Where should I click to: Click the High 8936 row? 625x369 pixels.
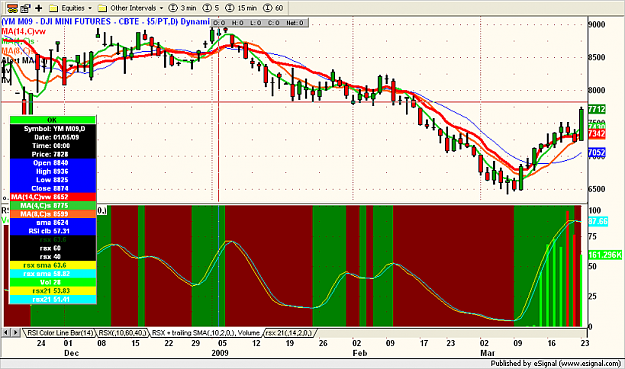[x=53, y=171]
